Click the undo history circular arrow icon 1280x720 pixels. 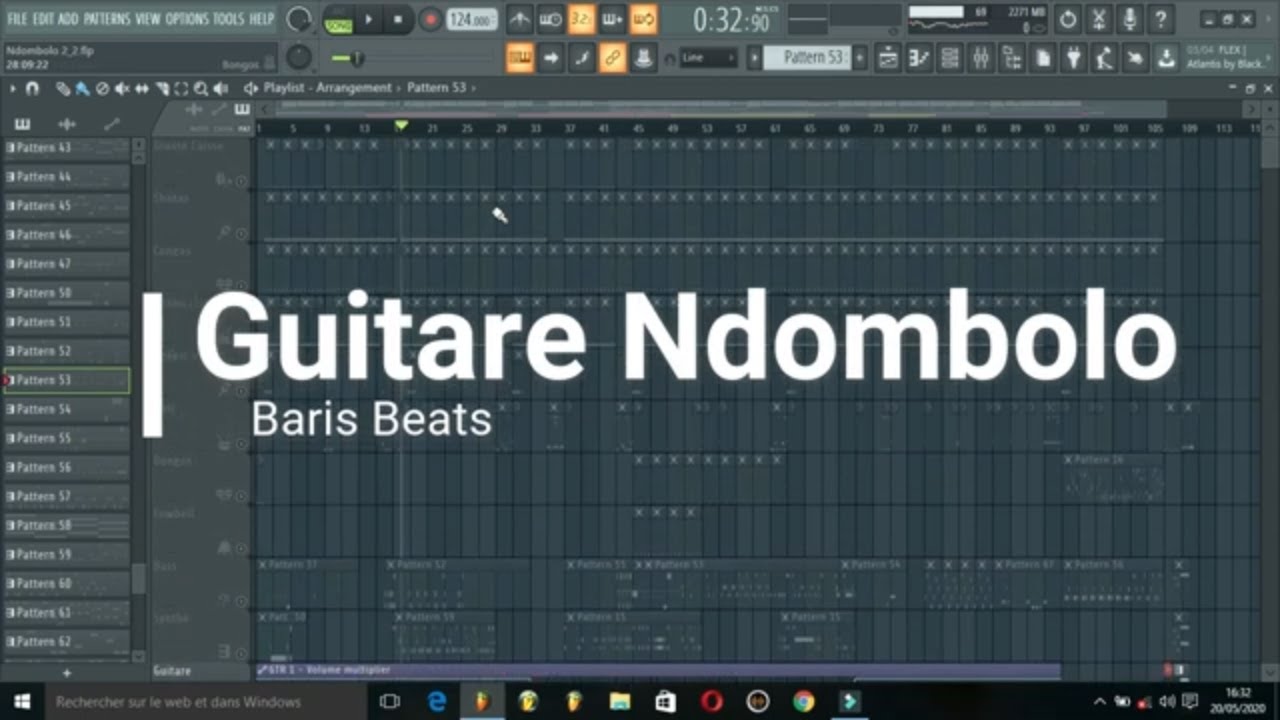point(1068,19)
